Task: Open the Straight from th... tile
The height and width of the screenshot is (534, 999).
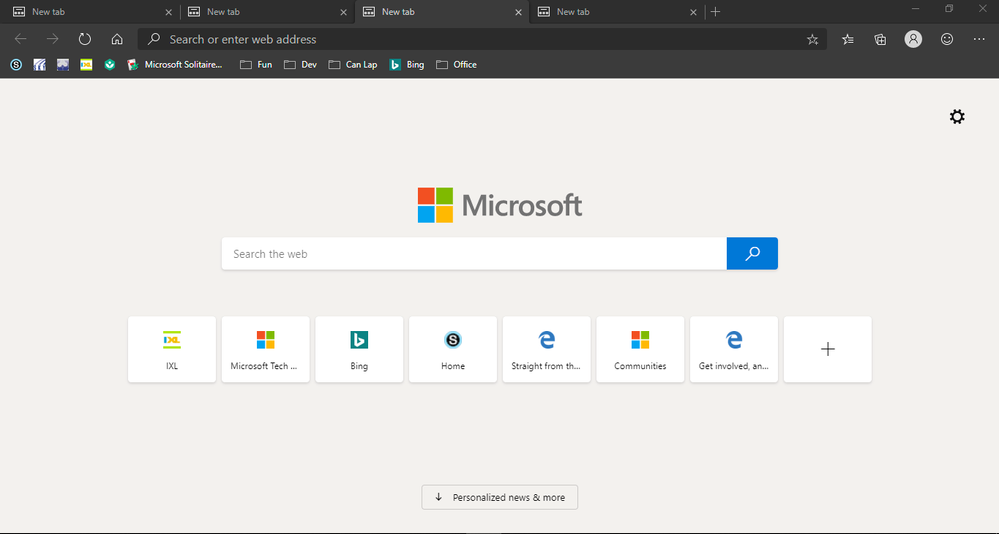Action: (x=547, y=349)
